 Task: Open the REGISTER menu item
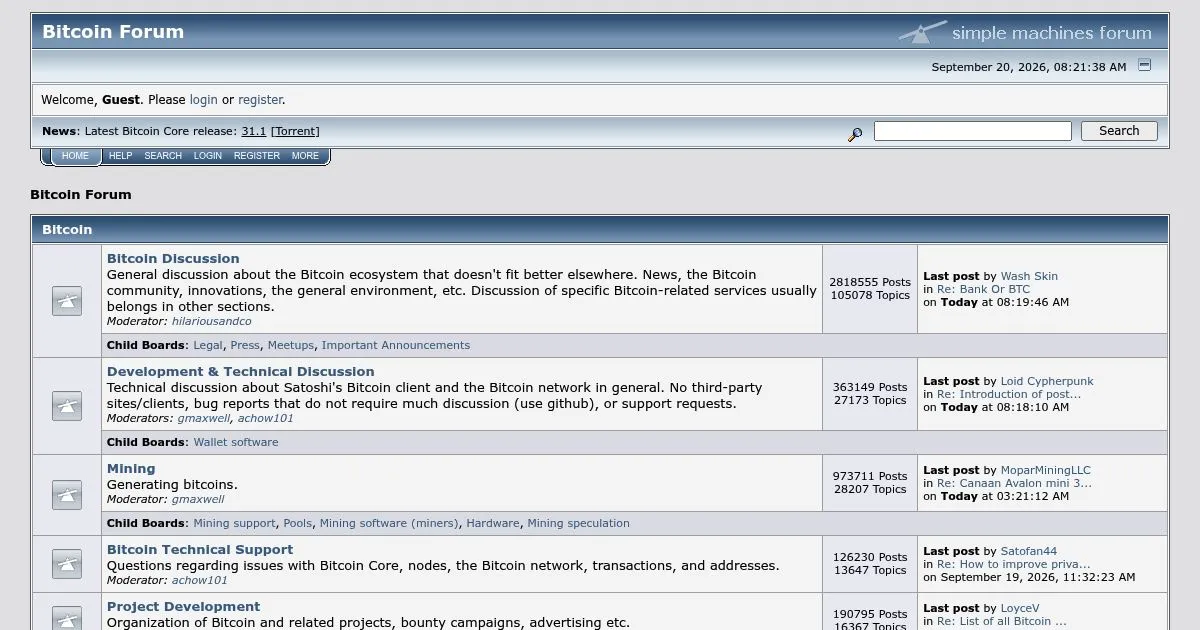click(x=257, y=156)
